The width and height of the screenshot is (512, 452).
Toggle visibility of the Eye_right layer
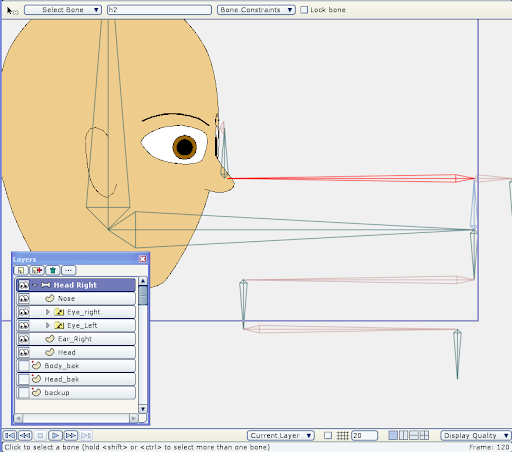[x=24, y=312]
